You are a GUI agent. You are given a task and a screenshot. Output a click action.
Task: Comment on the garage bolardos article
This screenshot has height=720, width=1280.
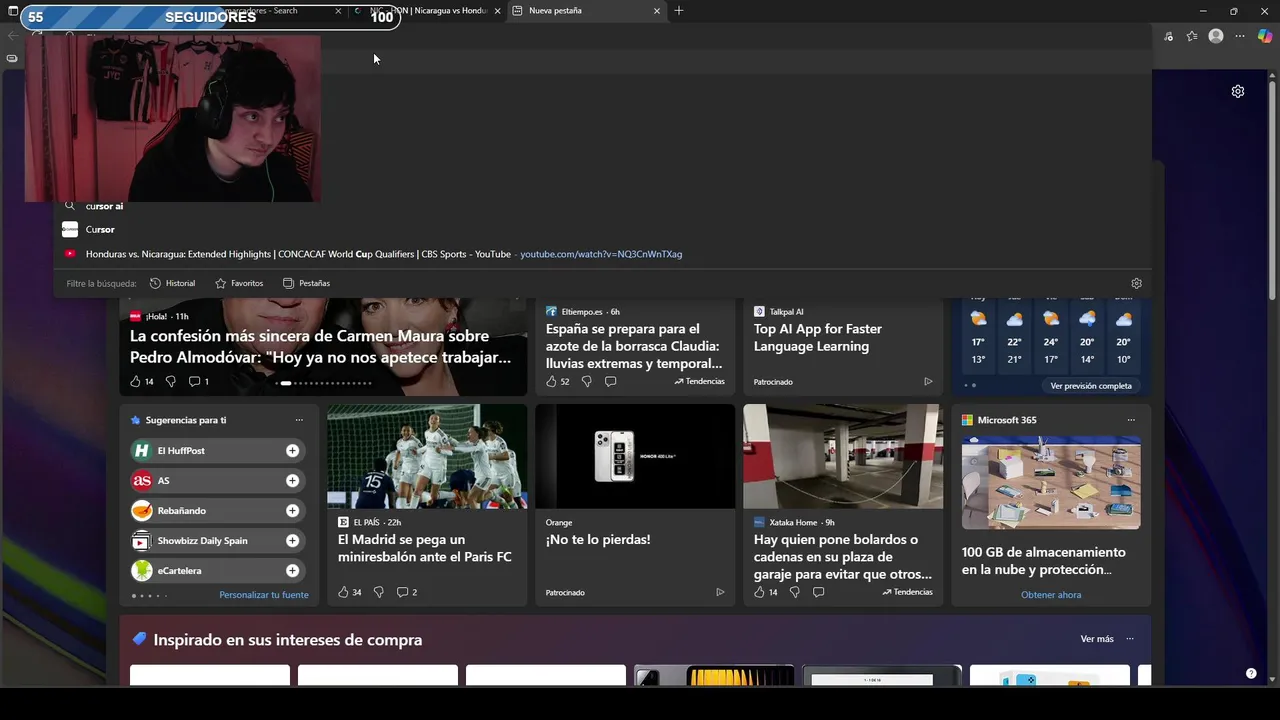pyautogui.click(x=818, y=592)
